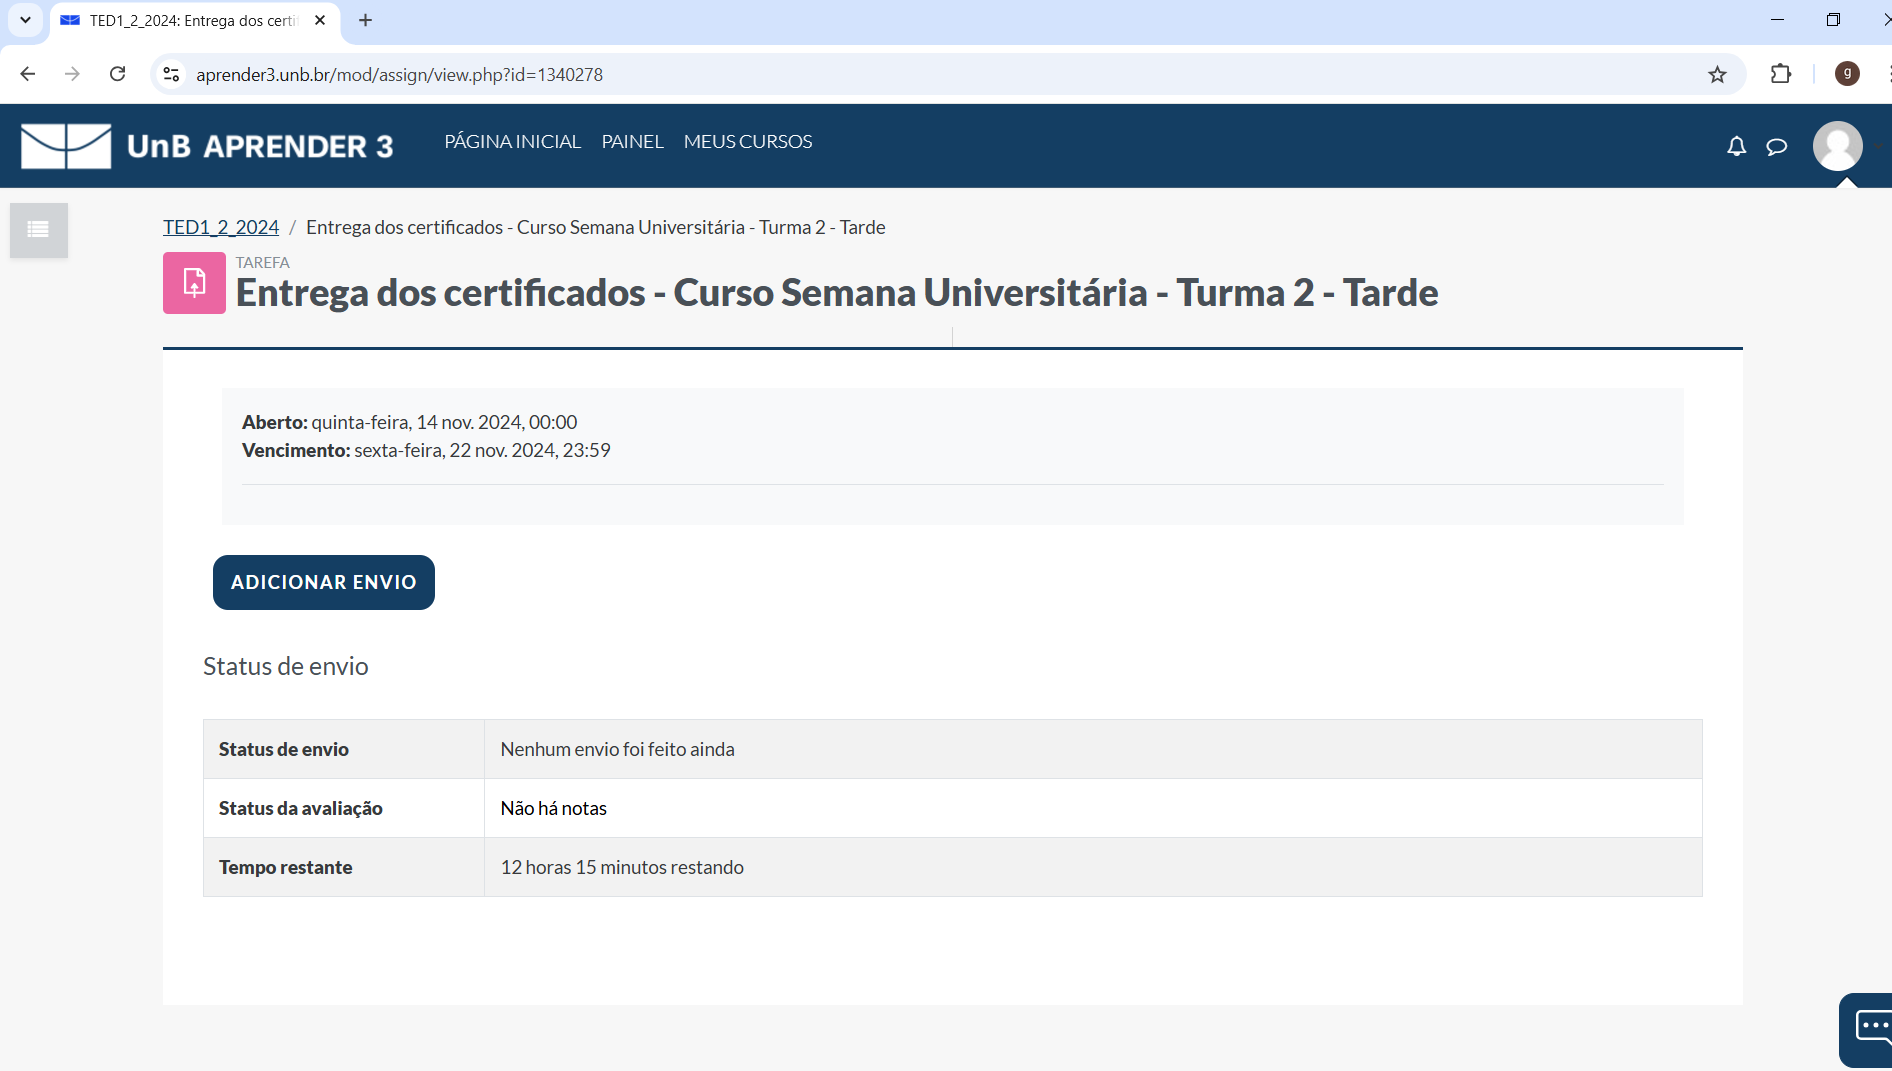Screen dimensions: 1892x1071
Task: Click the Vencimento due date text
Action: point(426,450)
